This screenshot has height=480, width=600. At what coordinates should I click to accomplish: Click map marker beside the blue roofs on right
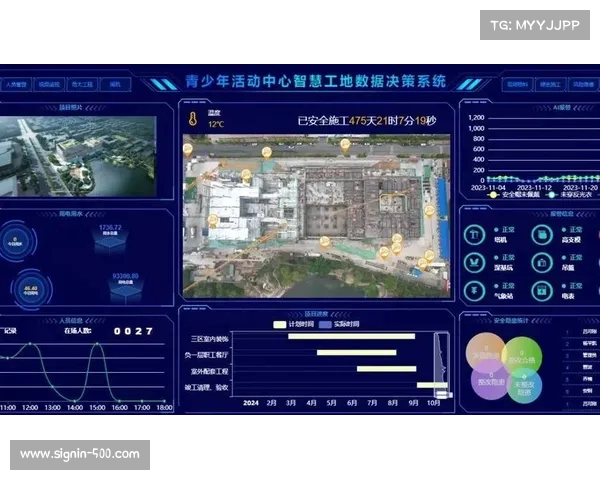(x=430, y=211)
